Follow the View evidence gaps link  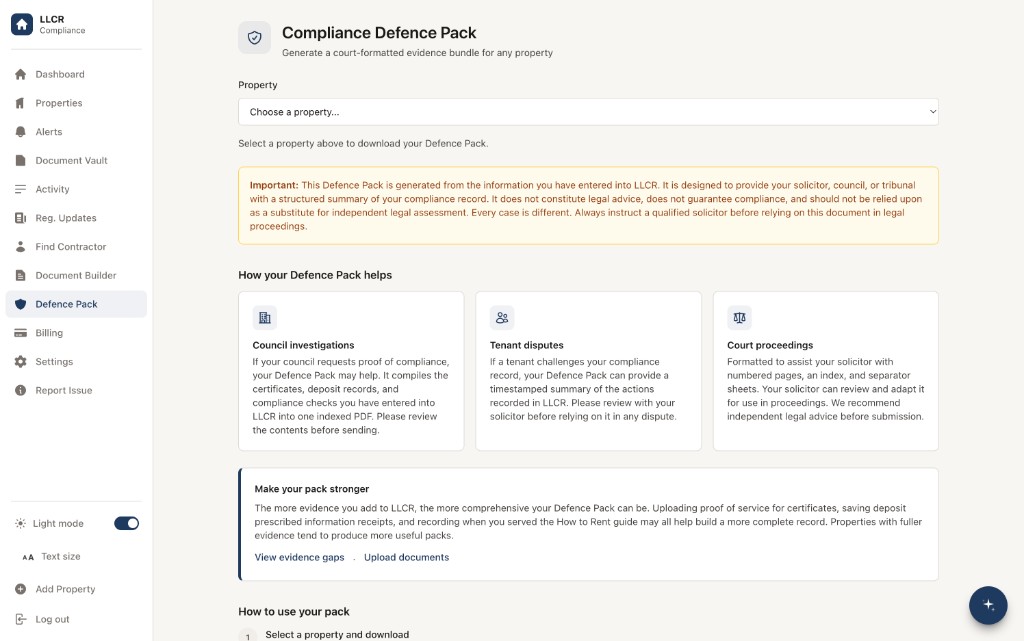(299, 557)
